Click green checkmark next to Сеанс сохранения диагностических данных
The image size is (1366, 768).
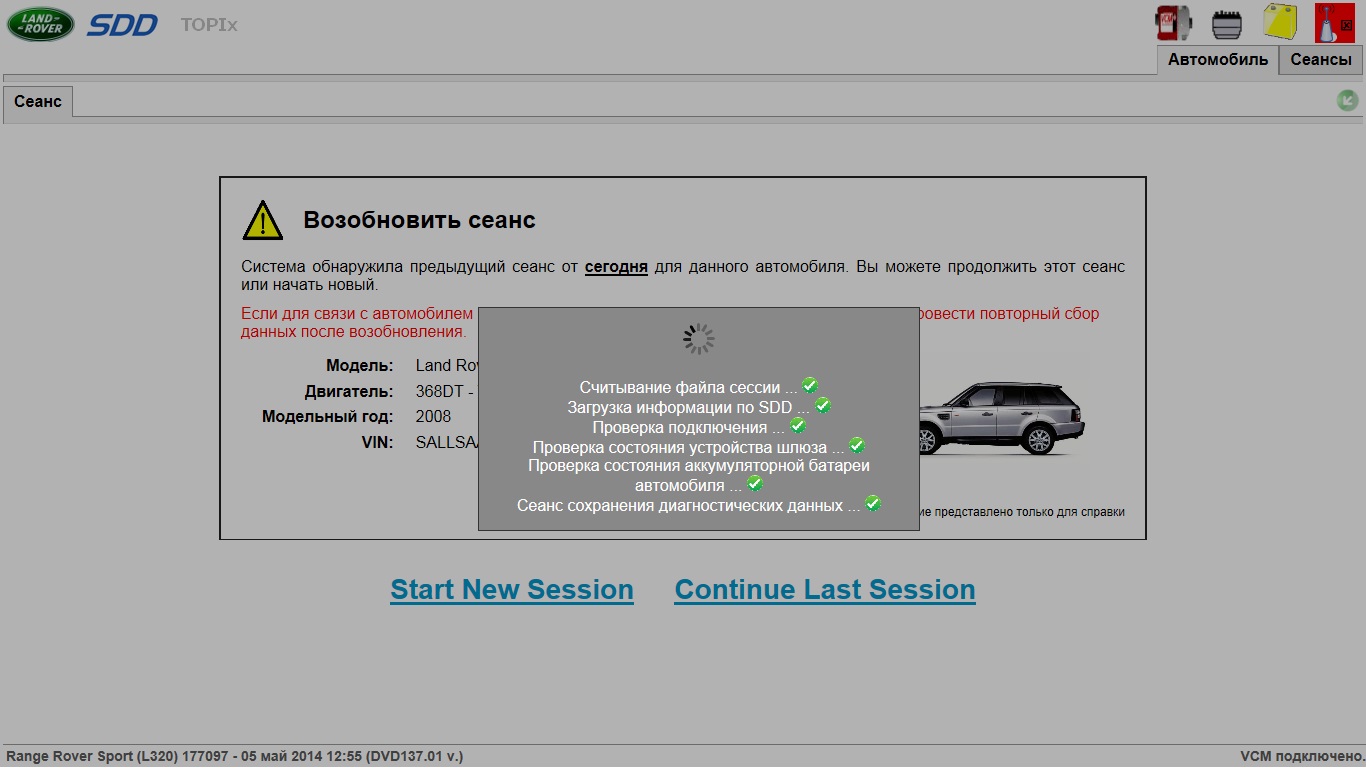[873, 503]
